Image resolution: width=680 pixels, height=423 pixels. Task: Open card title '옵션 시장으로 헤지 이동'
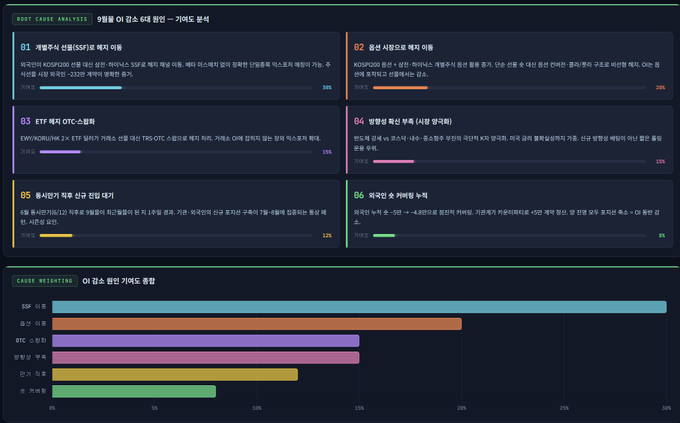click(401, 47)
